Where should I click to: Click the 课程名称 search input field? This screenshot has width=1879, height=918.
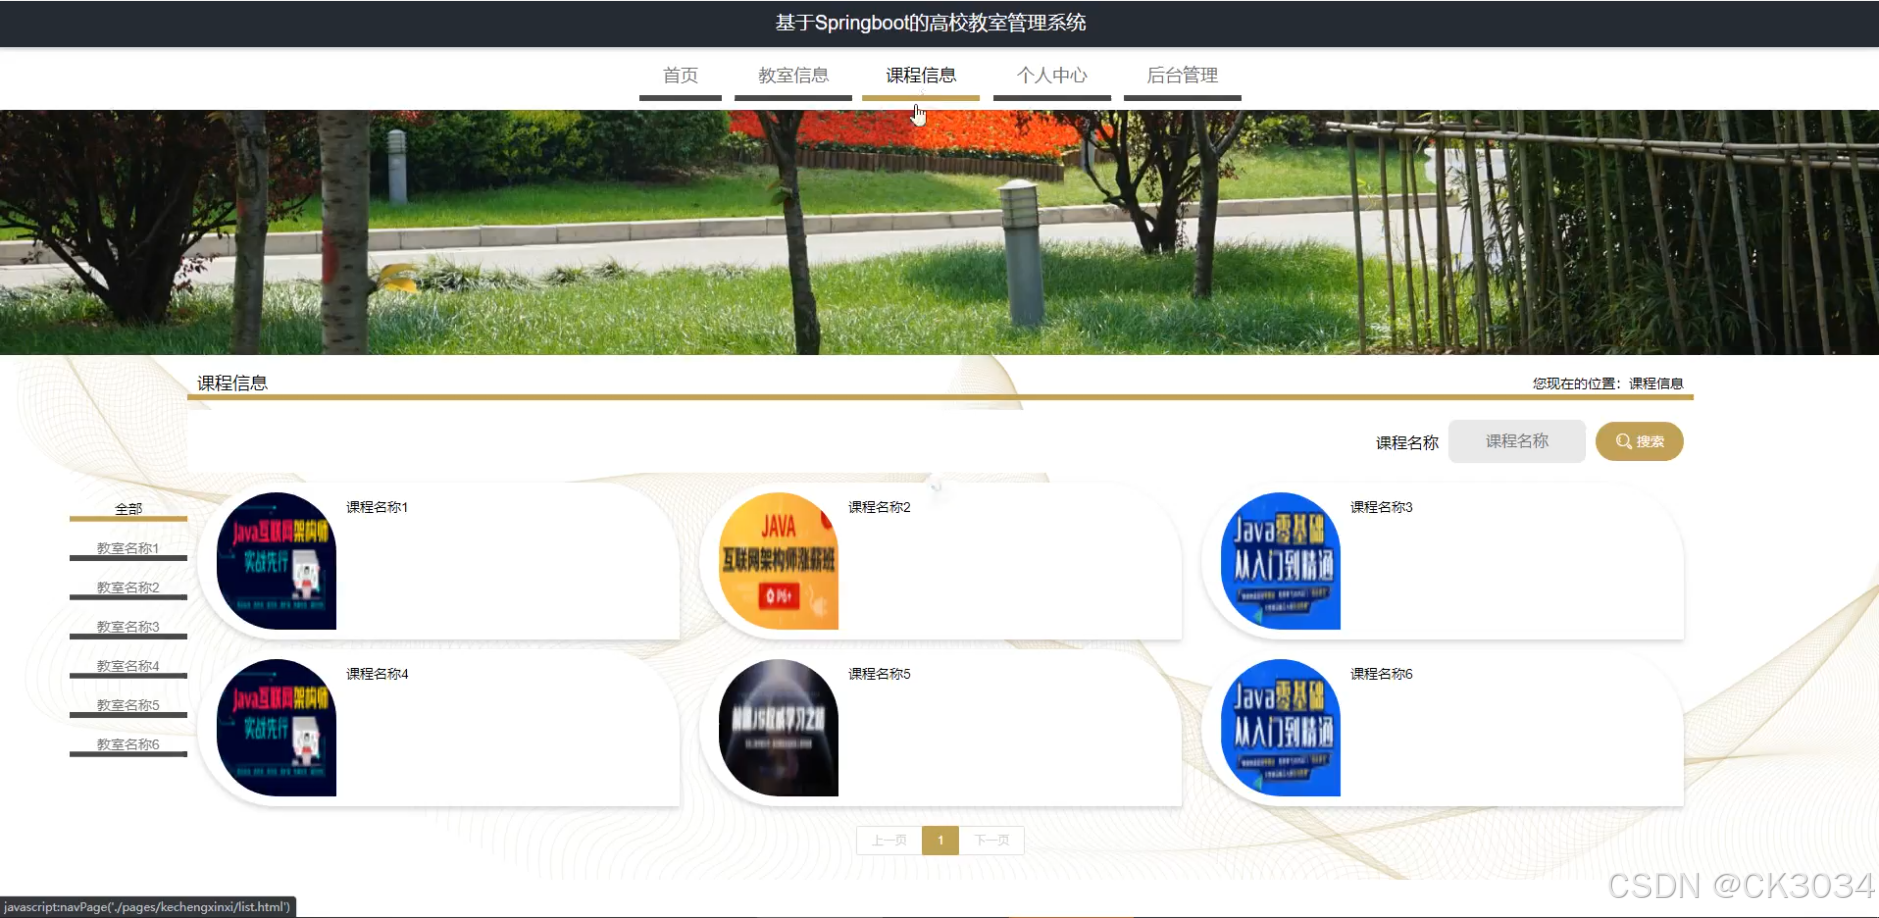coord(1516,441)
